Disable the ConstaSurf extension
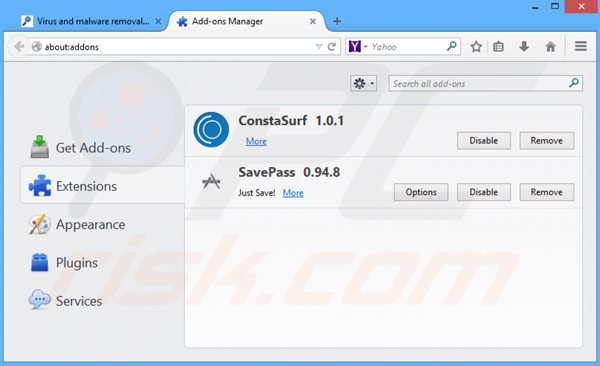The height and width of the screenshot is (366, 600). coord(484,141)
